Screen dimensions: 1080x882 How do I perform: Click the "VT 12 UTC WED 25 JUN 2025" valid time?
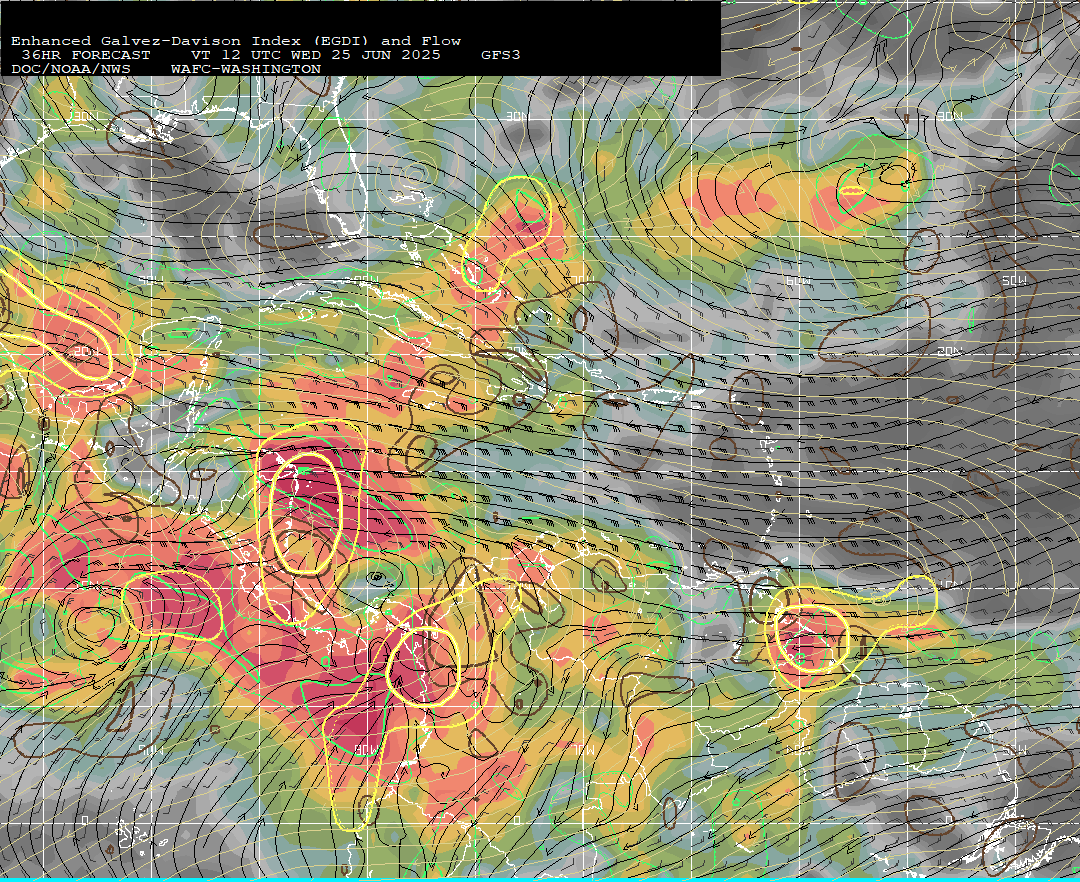coord(315,55)
